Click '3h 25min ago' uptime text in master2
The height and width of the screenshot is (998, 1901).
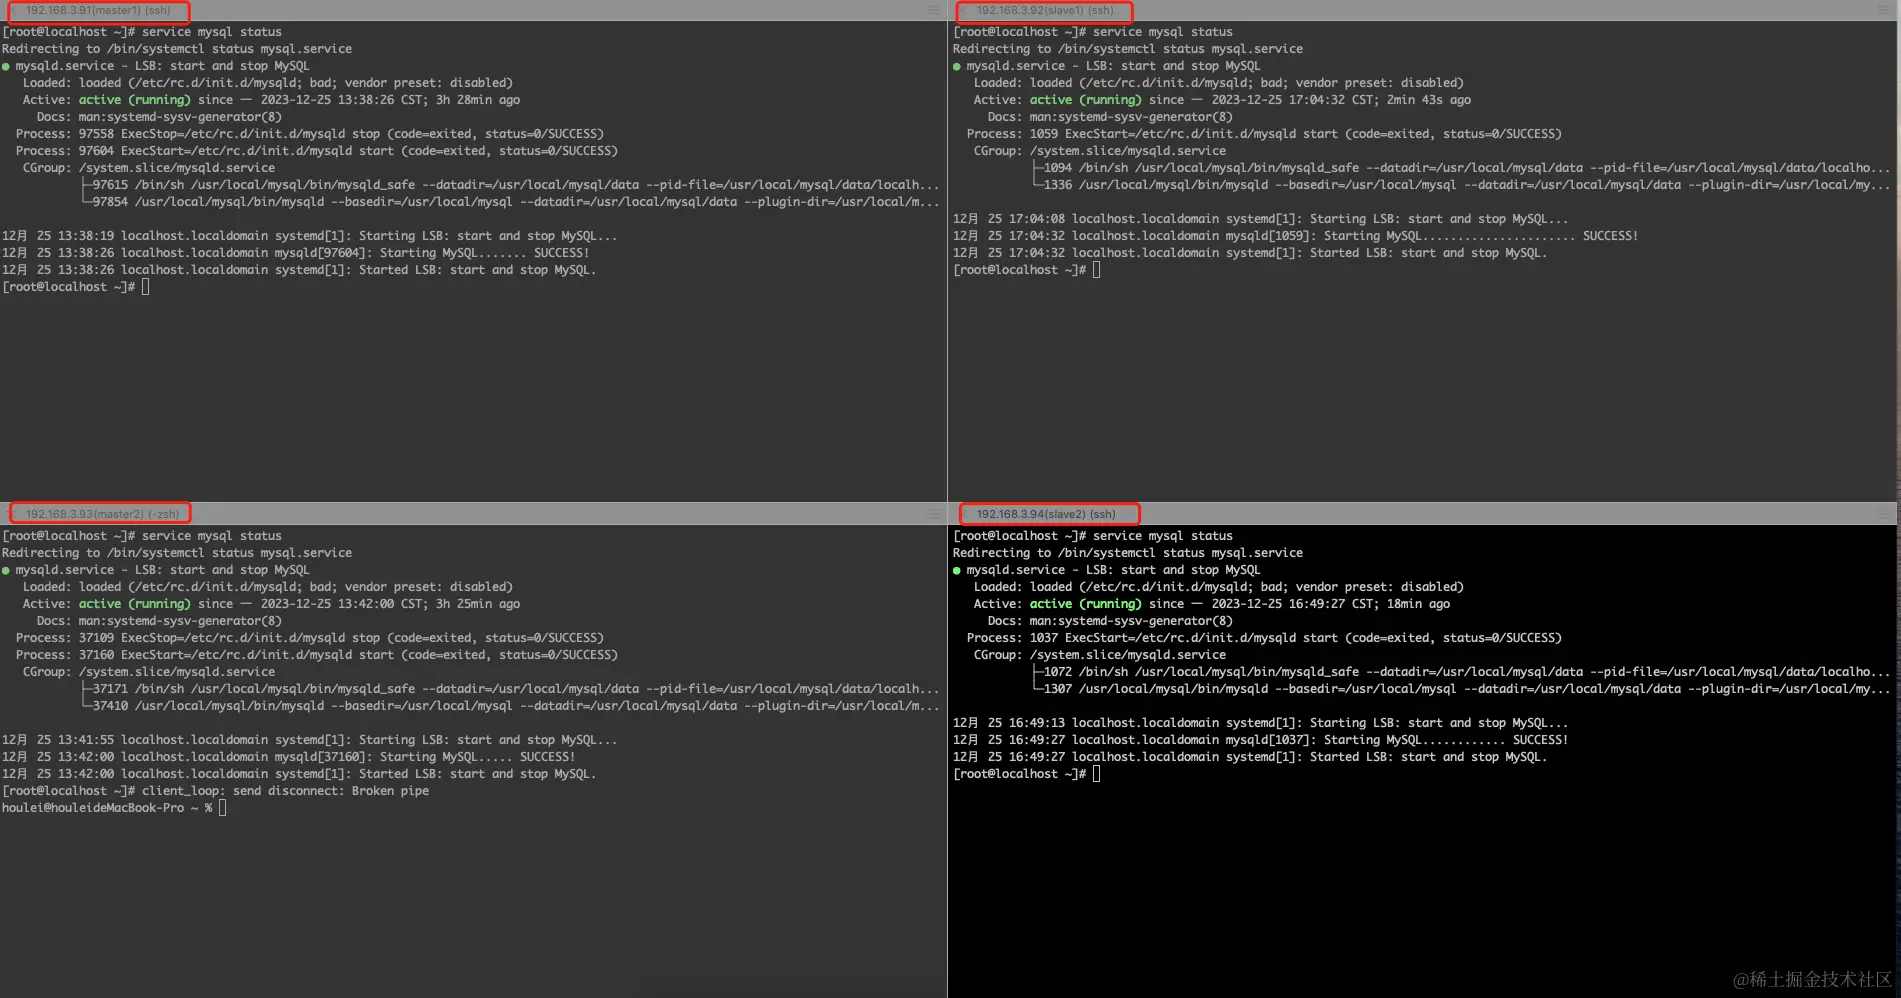click(478, 604)
